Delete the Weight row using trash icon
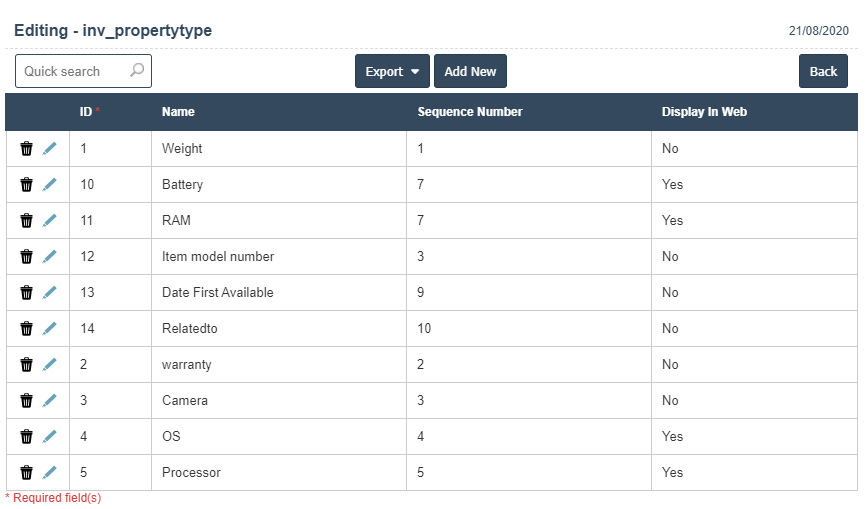868x509 pixels. click(x=27, y=148)
